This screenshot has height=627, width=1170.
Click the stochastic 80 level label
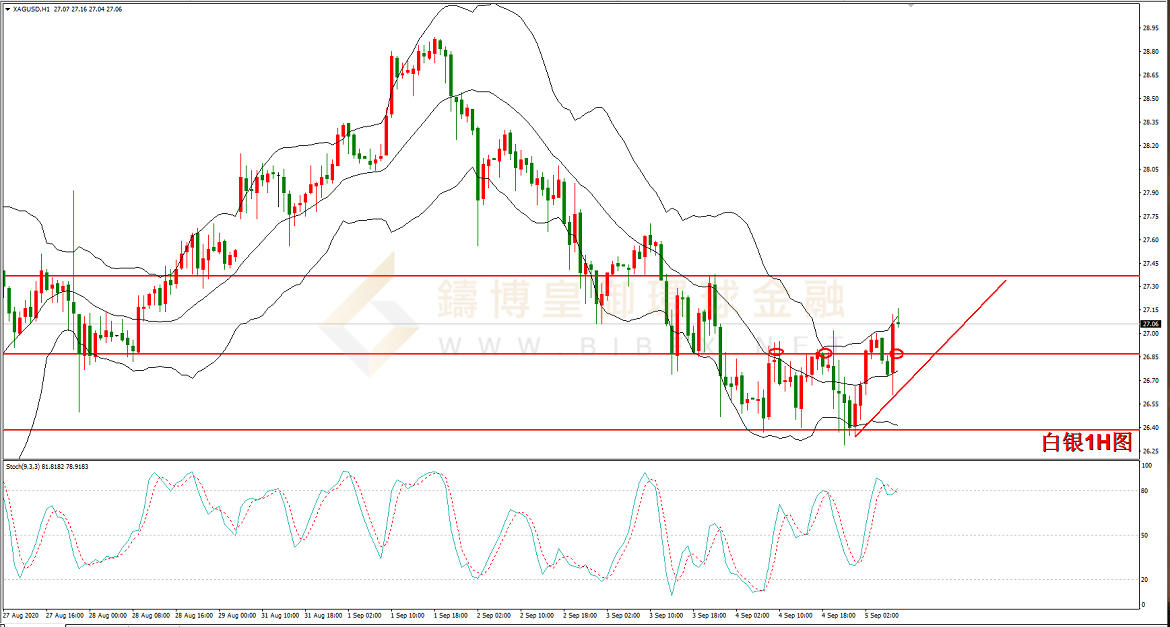coord(1143,491)
